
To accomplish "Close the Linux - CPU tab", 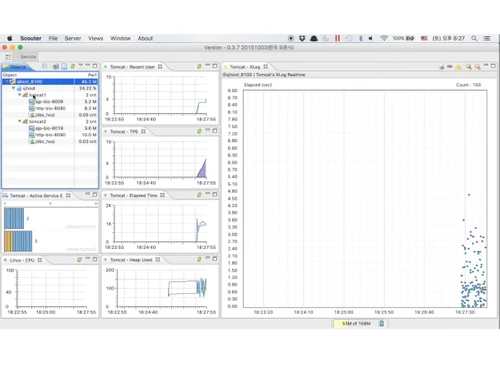I will pyautogui.click(x=40, y=260).
